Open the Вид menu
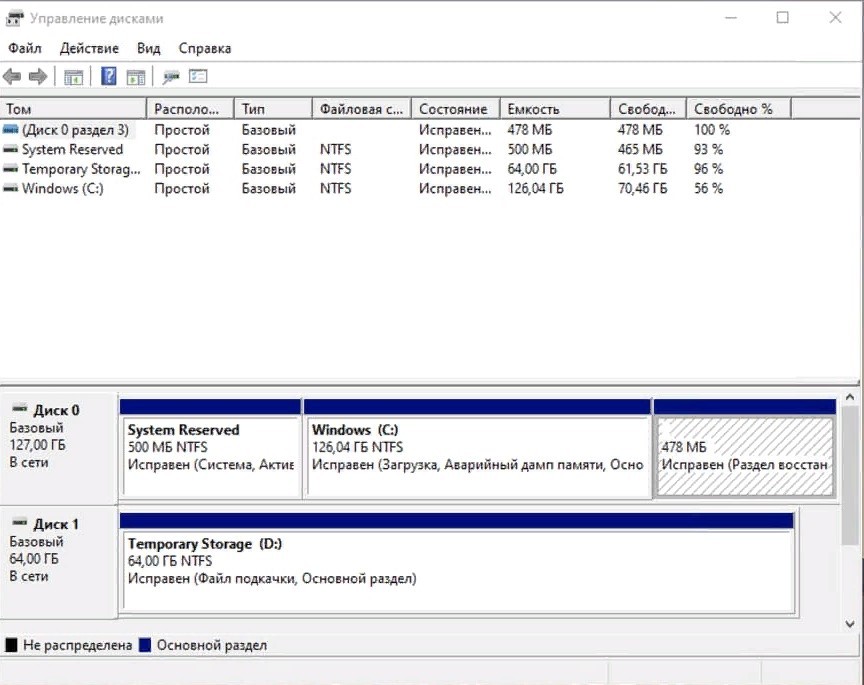This screenshot has width=864, height=685. [x=148, y=48]
